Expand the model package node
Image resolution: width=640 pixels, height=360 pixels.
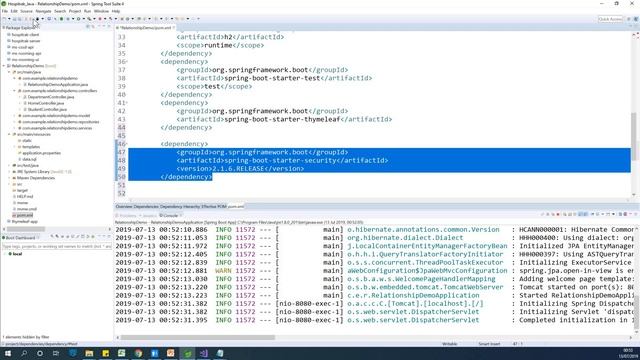pyautogui.click(x=14, y=116)
